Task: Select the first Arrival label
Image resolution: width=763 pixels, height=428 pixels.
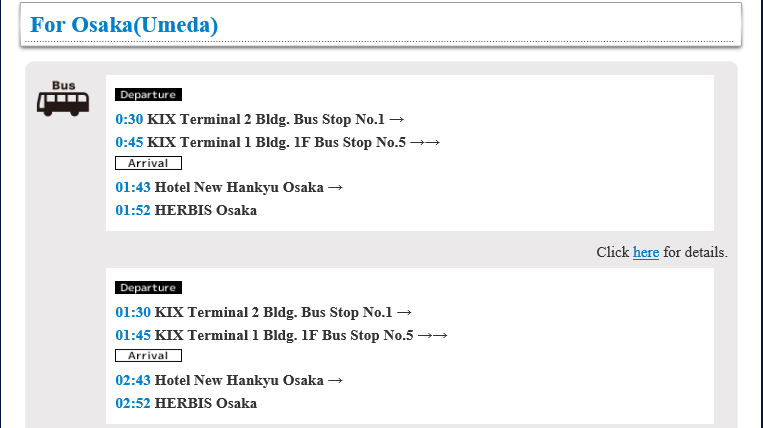Action: coord(148,163)
